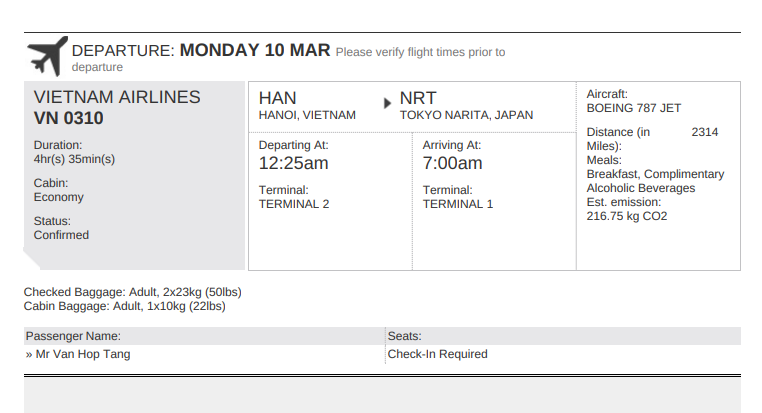Click the Check-In Required seat text

tap(437, 354)
